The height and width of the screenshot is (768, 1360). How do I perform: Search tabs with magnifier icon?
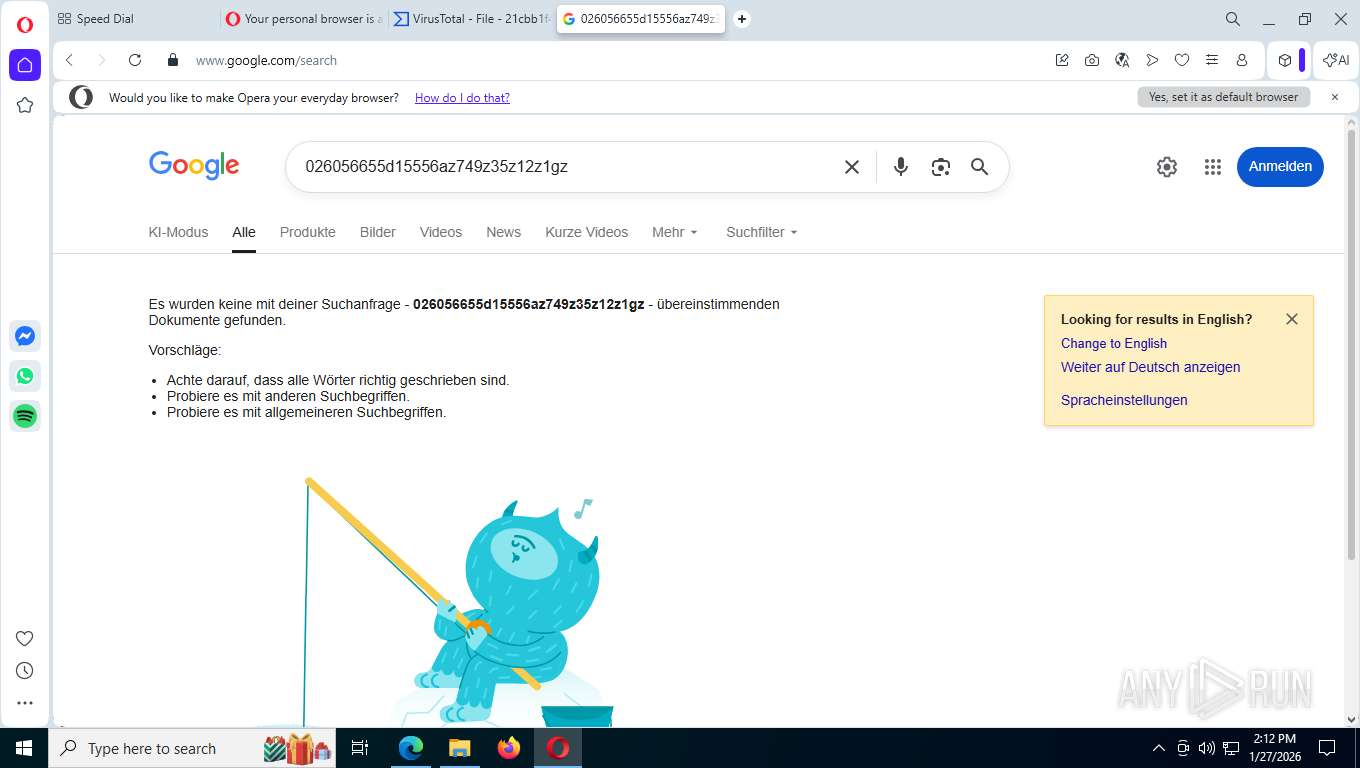pos(1233,19)
